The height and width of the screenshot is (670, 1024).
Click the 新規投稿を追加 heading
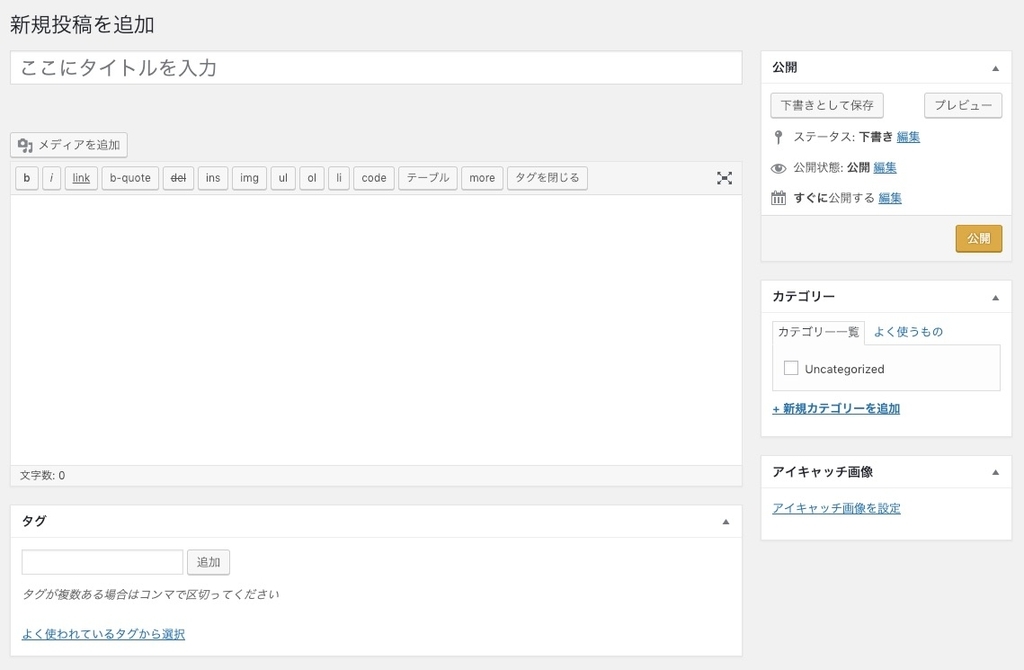[x=82, y=25]
